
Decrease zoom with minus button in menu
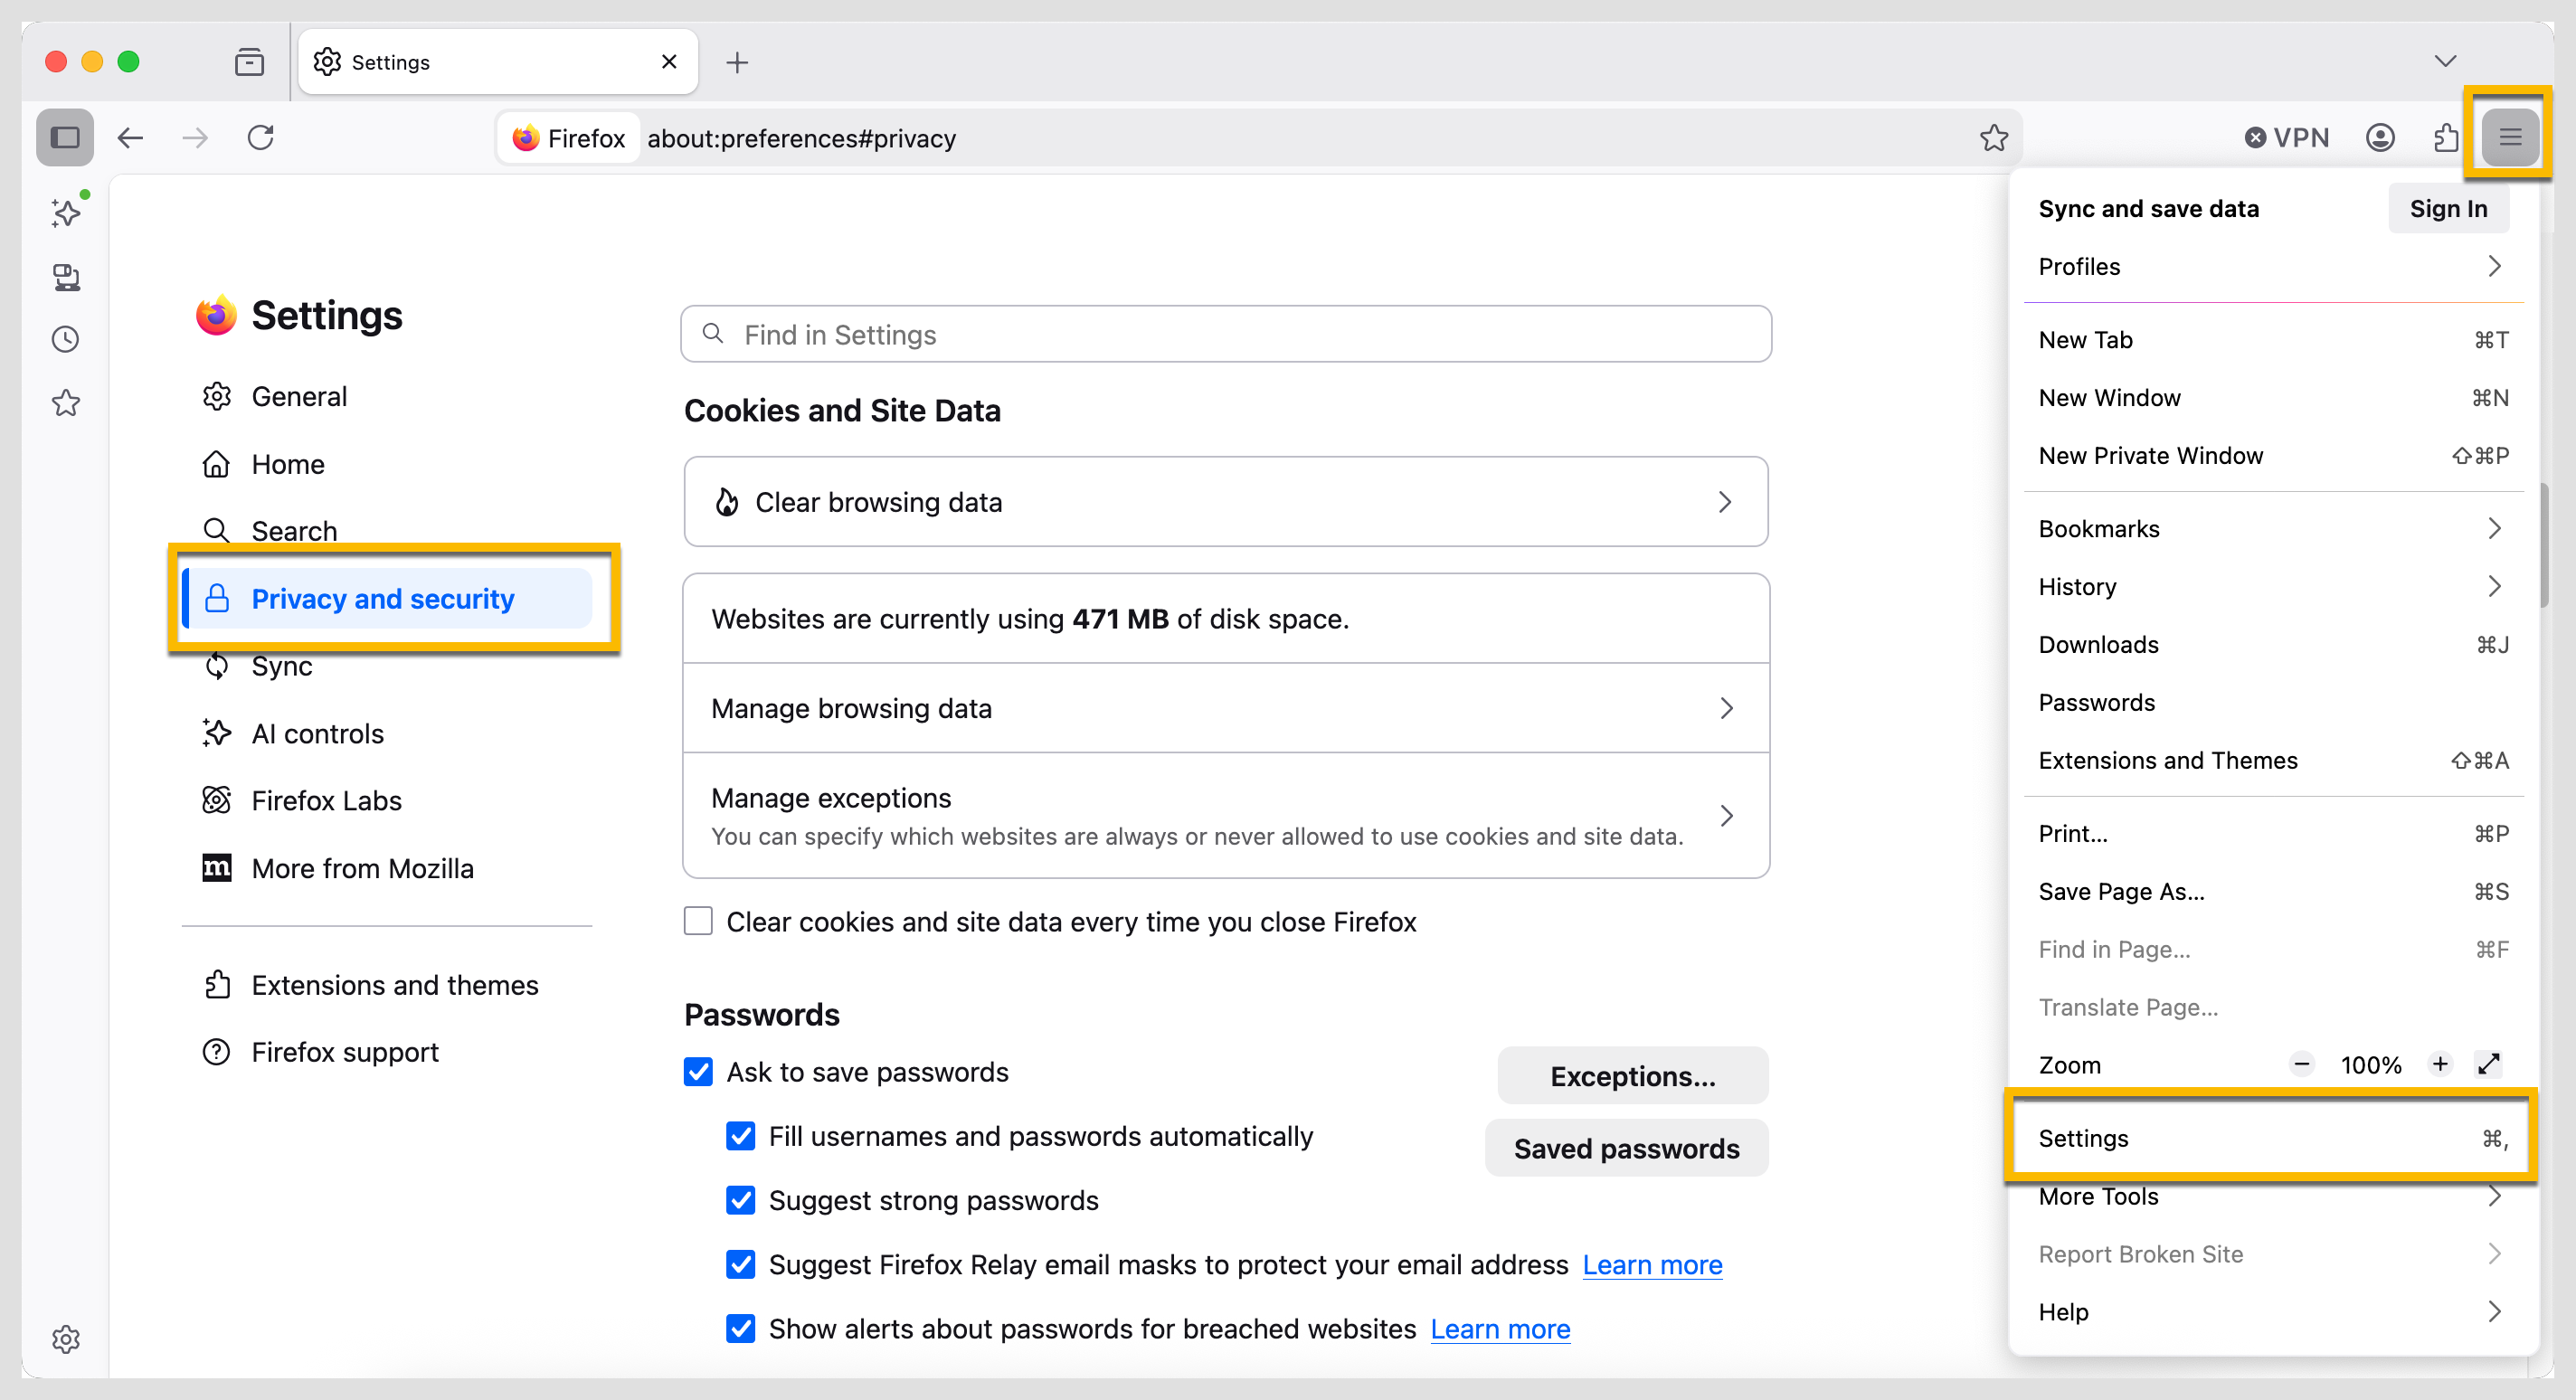2301,1064
